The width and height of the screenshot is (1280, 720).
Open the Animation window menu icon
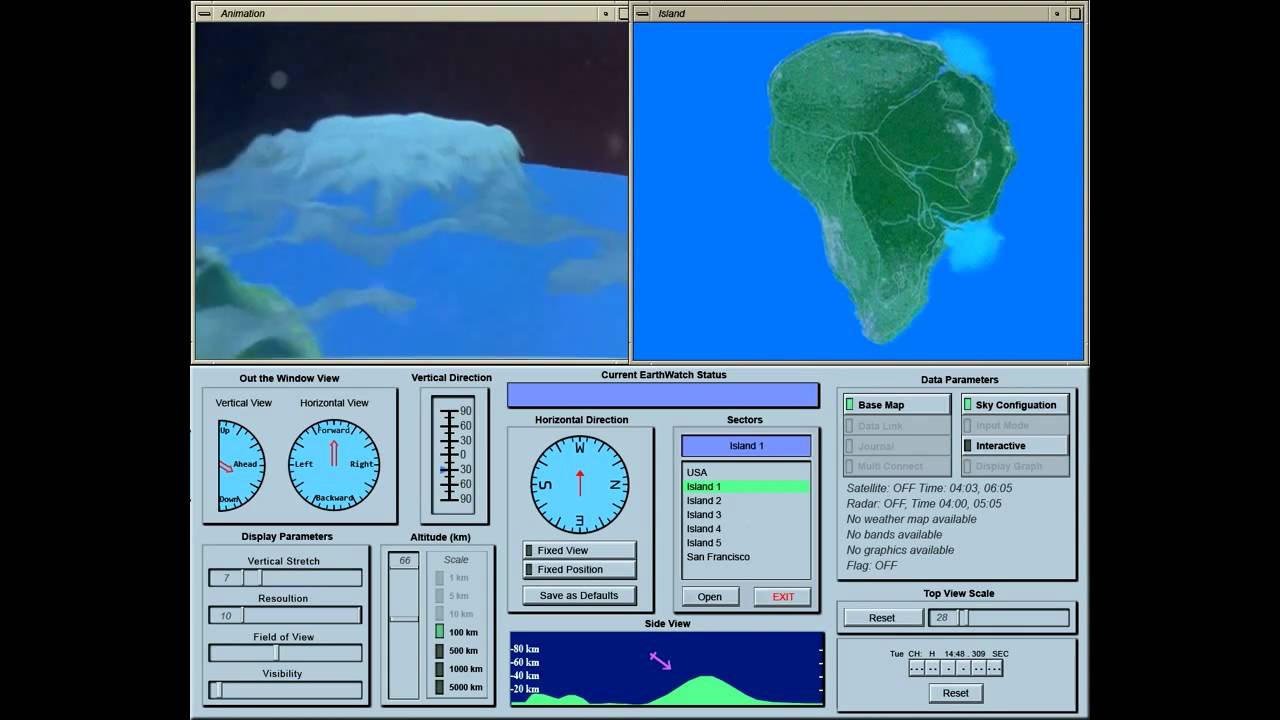click(205, 14)
